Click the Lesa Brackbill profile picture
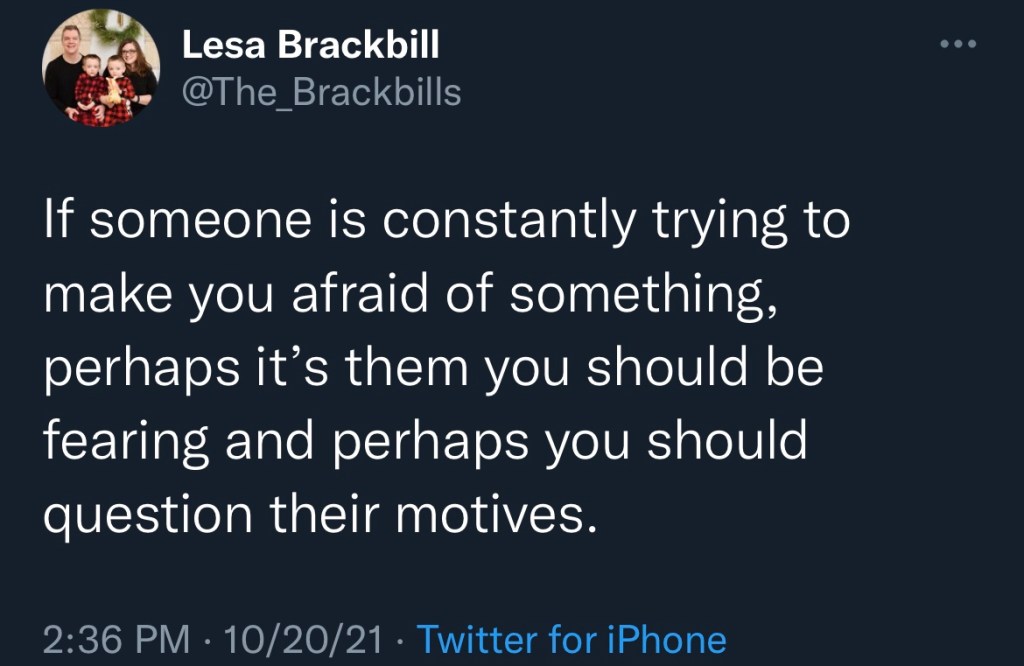Screen dimensions: 1024x666 pos(100,68)
